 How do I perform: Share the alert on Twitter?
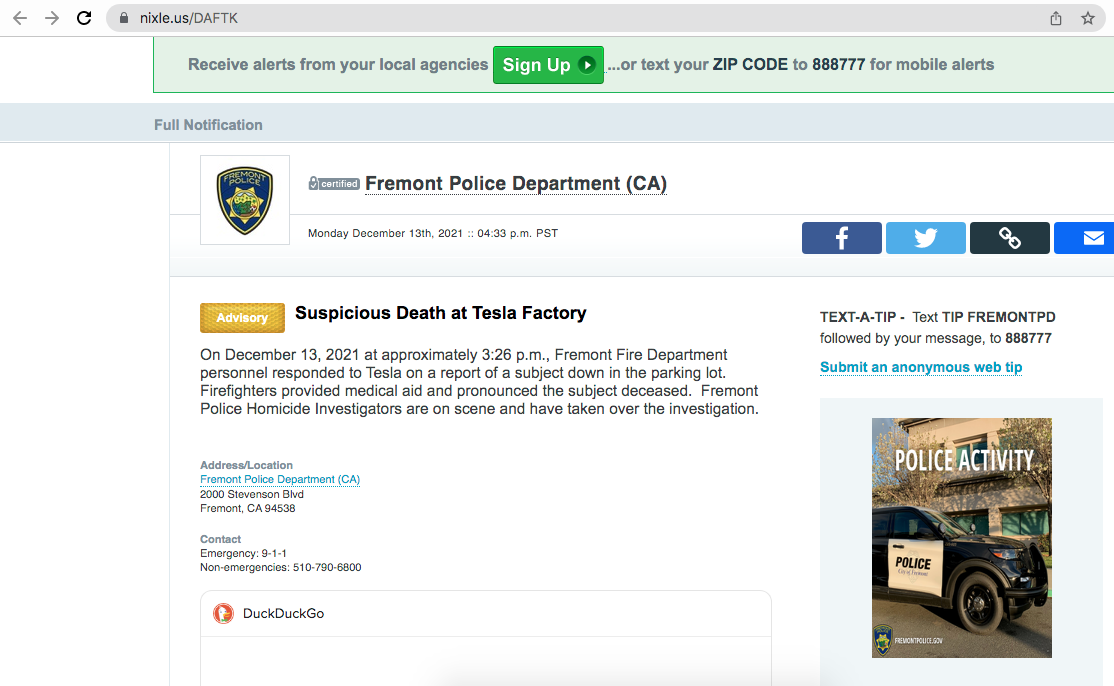[x=926, y=238]
